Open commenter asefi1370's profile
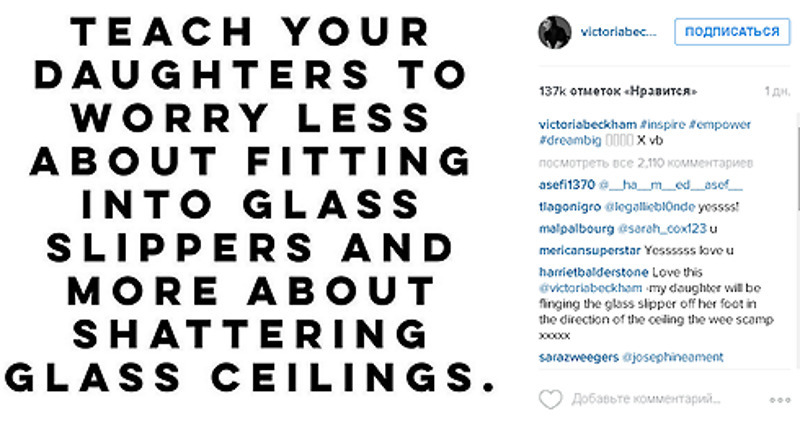 pyautogui.click(x=566, y=184)
